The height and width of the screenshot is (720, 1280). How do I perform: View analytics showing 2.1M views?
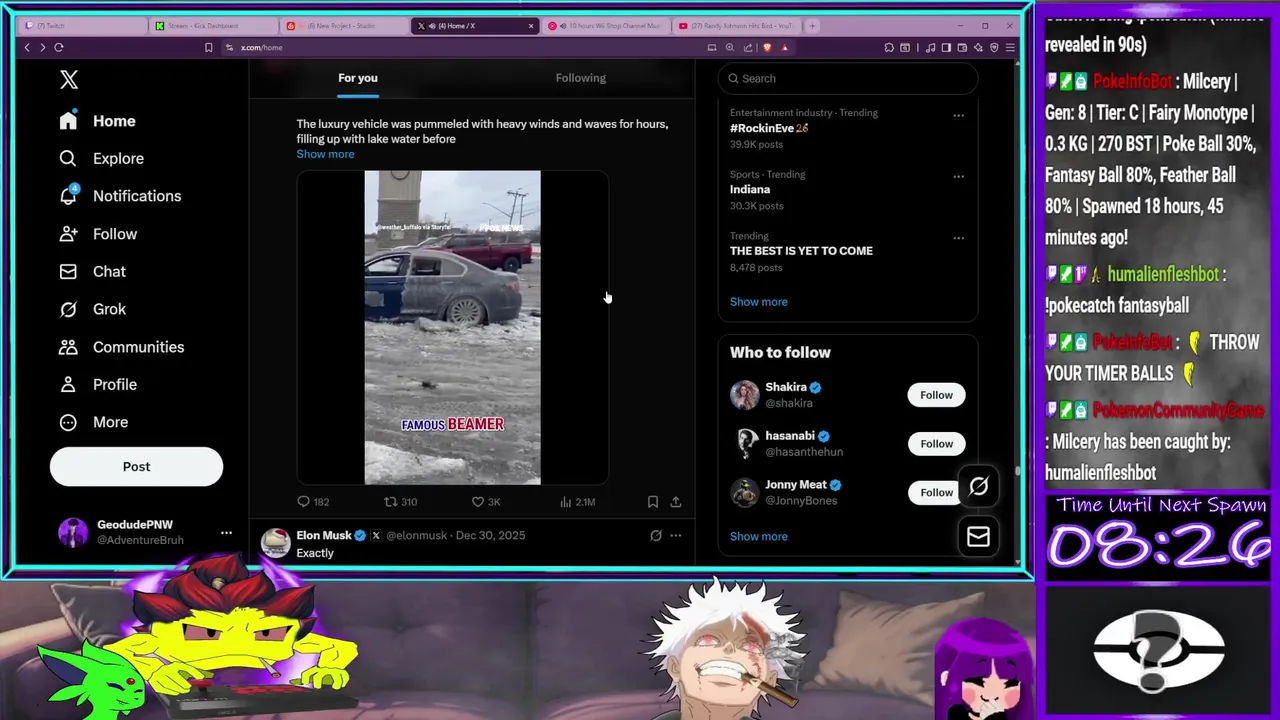577,502
